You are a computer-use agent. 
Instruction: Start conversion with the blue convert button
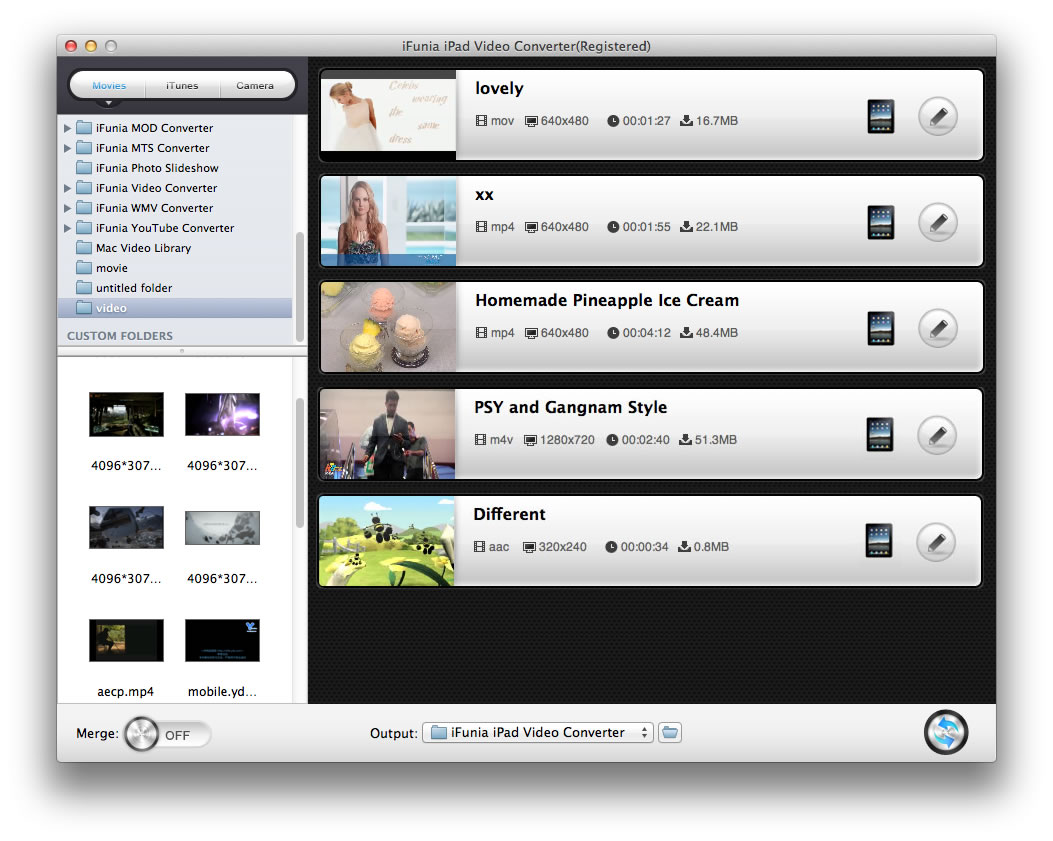click(x=946, y=732)
